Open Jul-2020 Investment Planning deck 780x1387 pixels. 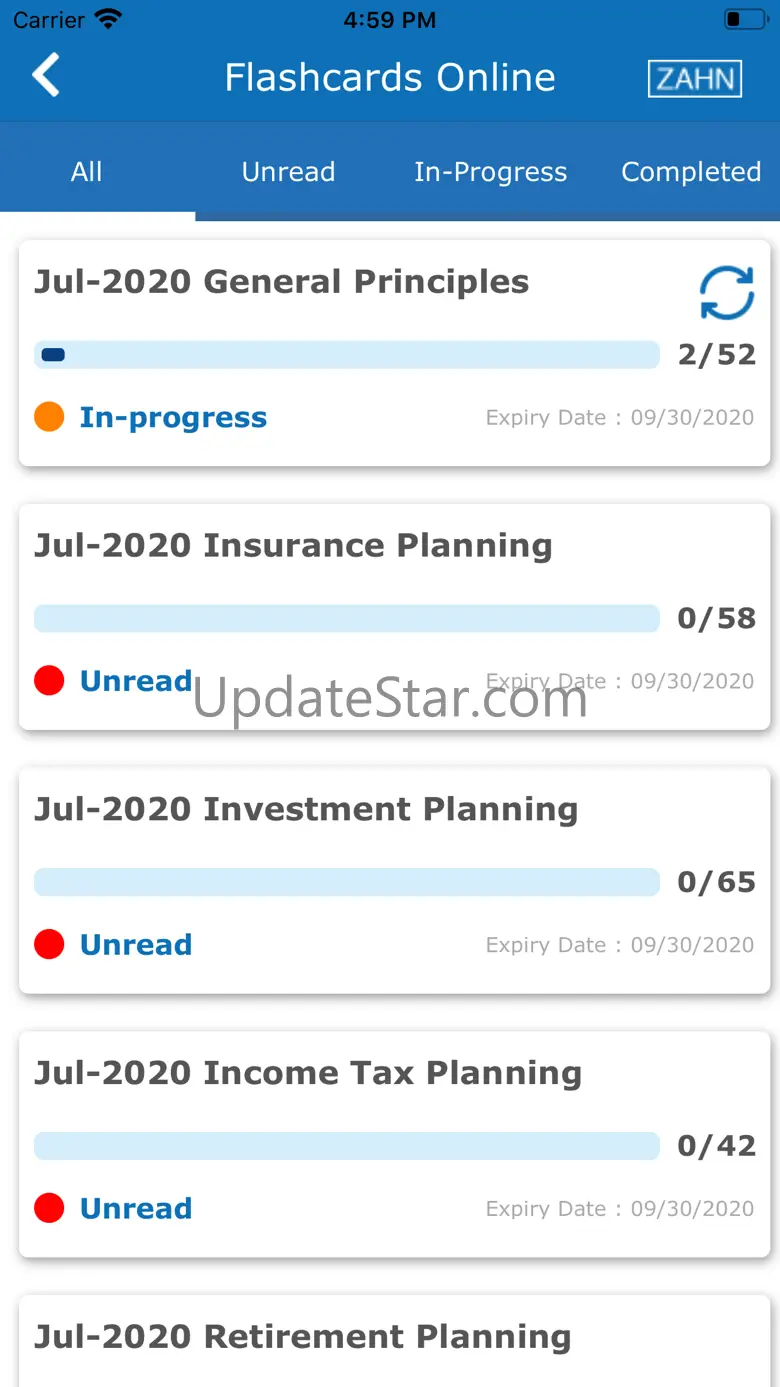click(x=394, y=880)
